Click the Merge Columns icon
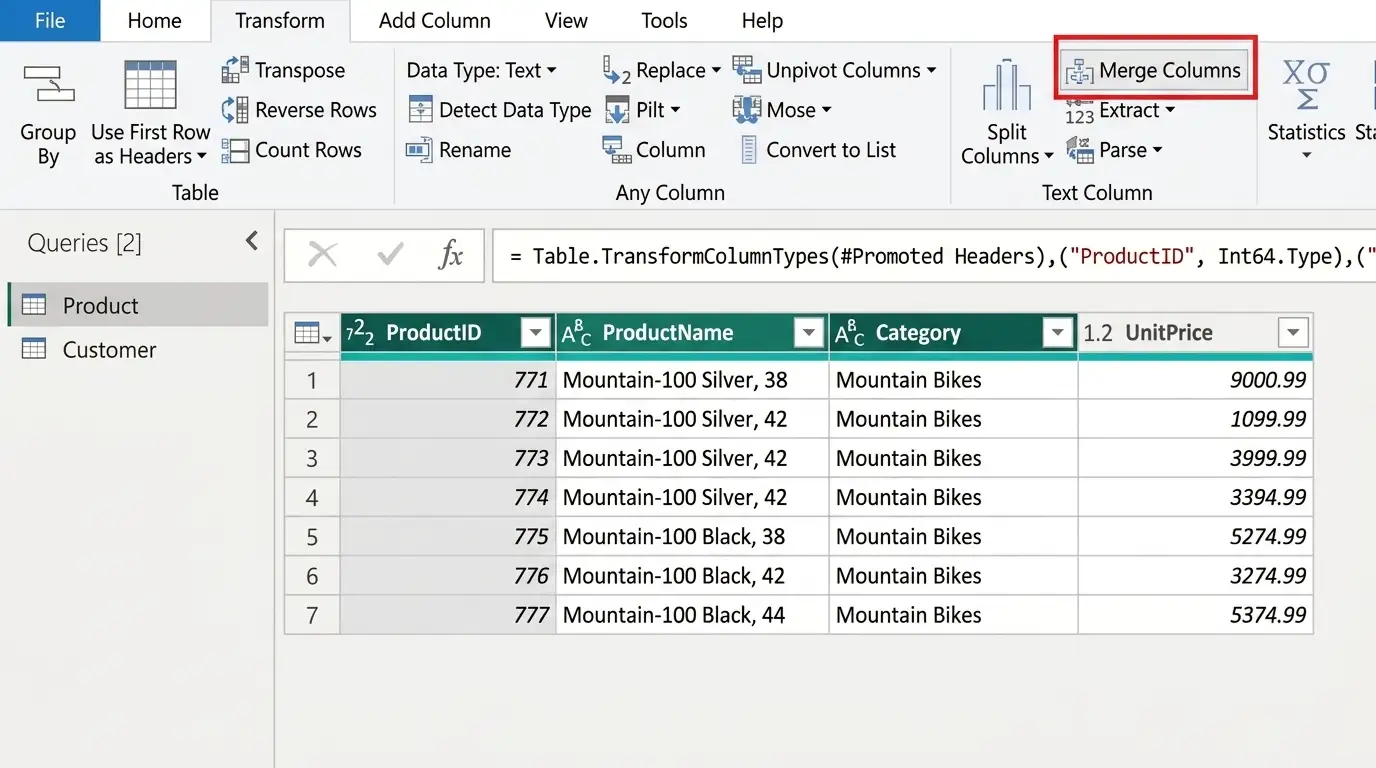Viewport: 1376px width, 768px height. coord(1079,71)
